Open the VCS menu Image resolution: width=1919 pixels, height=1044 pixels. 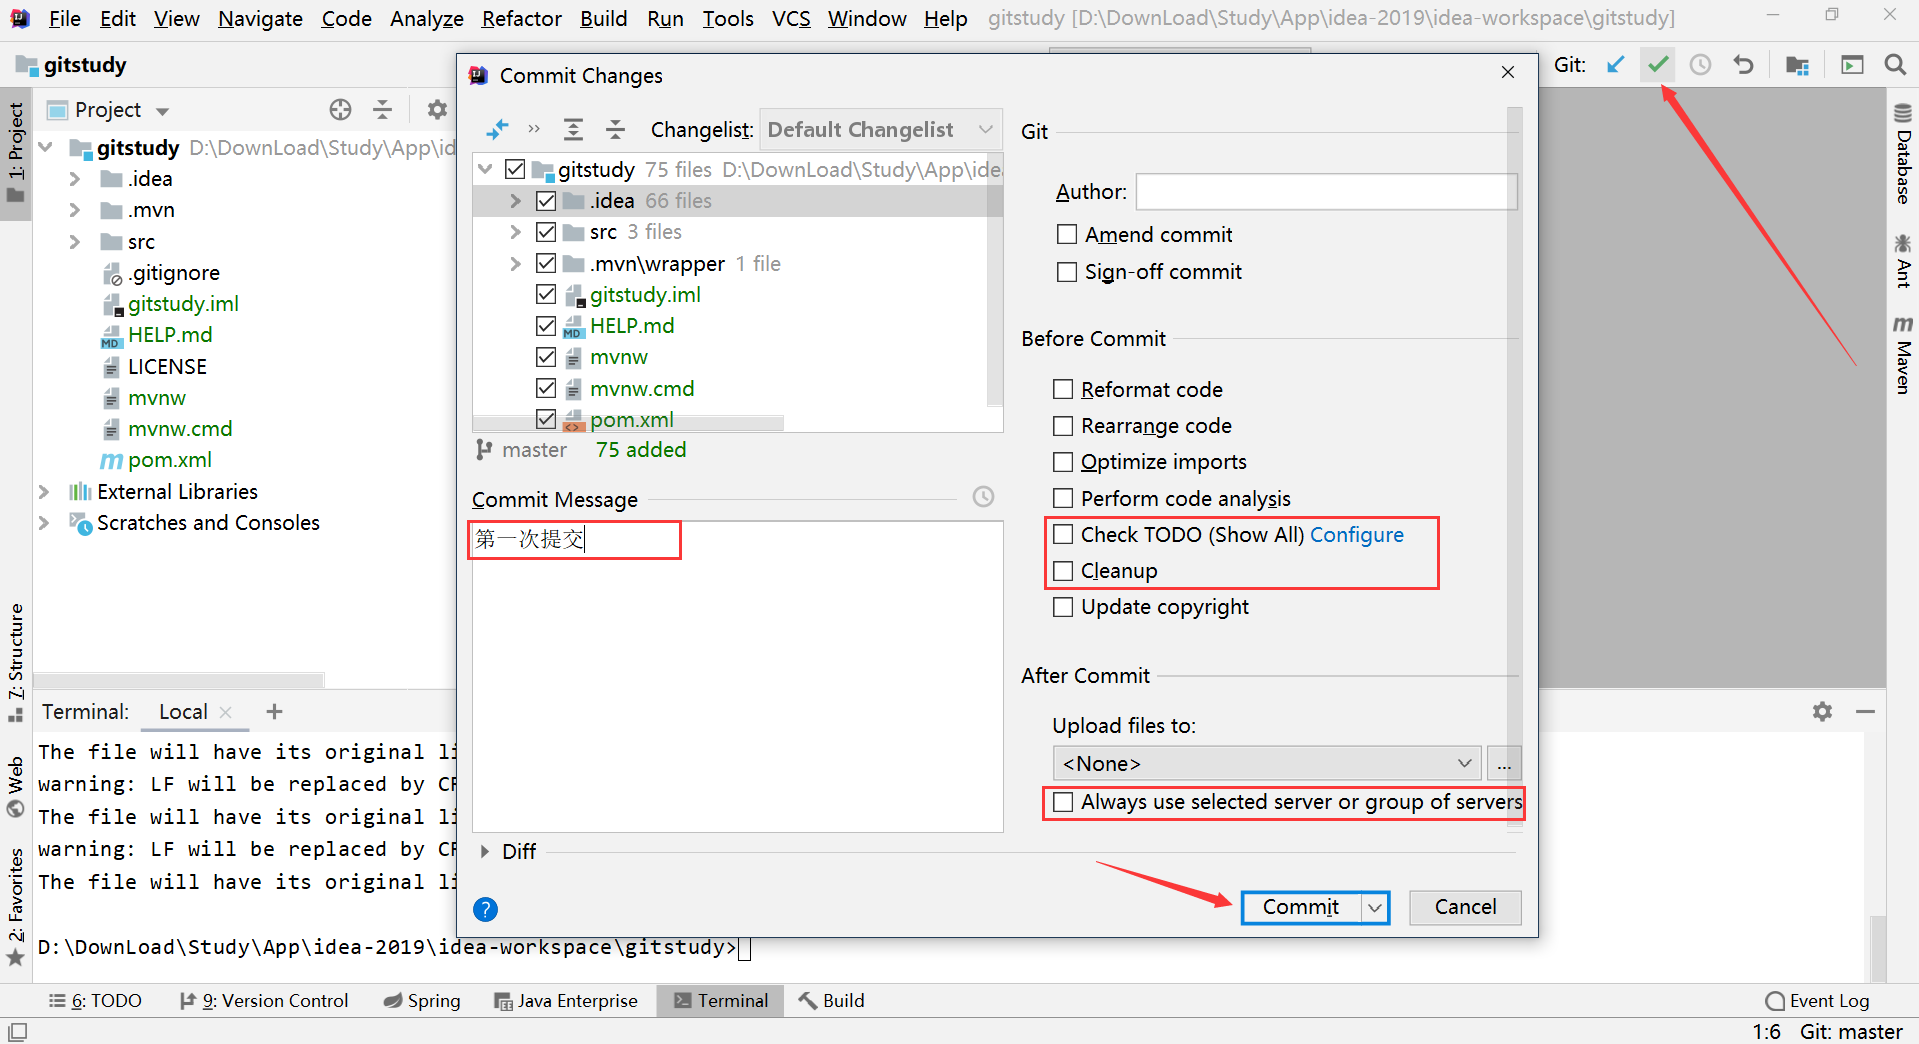(791, 18)
